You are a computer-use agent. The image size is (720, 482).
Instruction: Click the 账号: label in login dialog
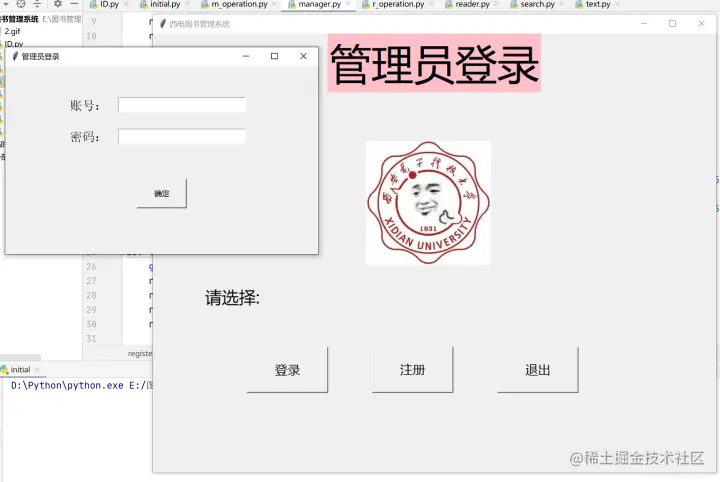(84, 106)
